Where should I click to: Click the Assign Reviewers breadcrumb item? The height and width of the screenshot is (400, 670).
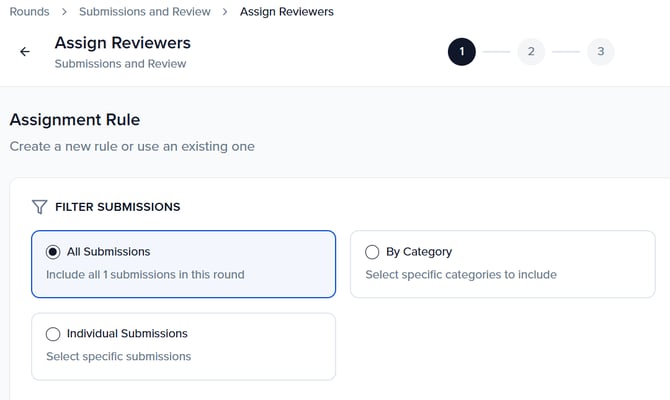coord(286,12)
